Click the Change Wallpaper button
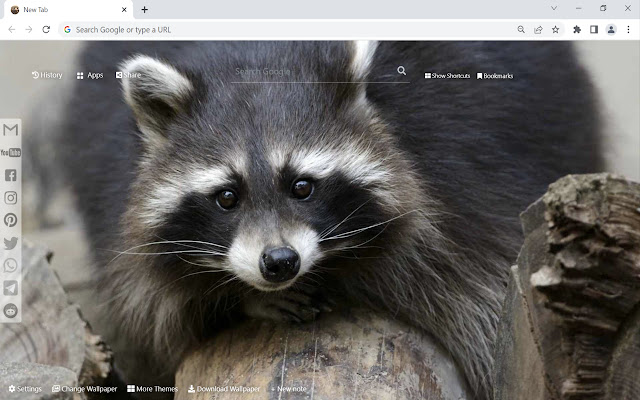Image resolution: width=640 pixels, height=400 pixels. click(84, 389)
